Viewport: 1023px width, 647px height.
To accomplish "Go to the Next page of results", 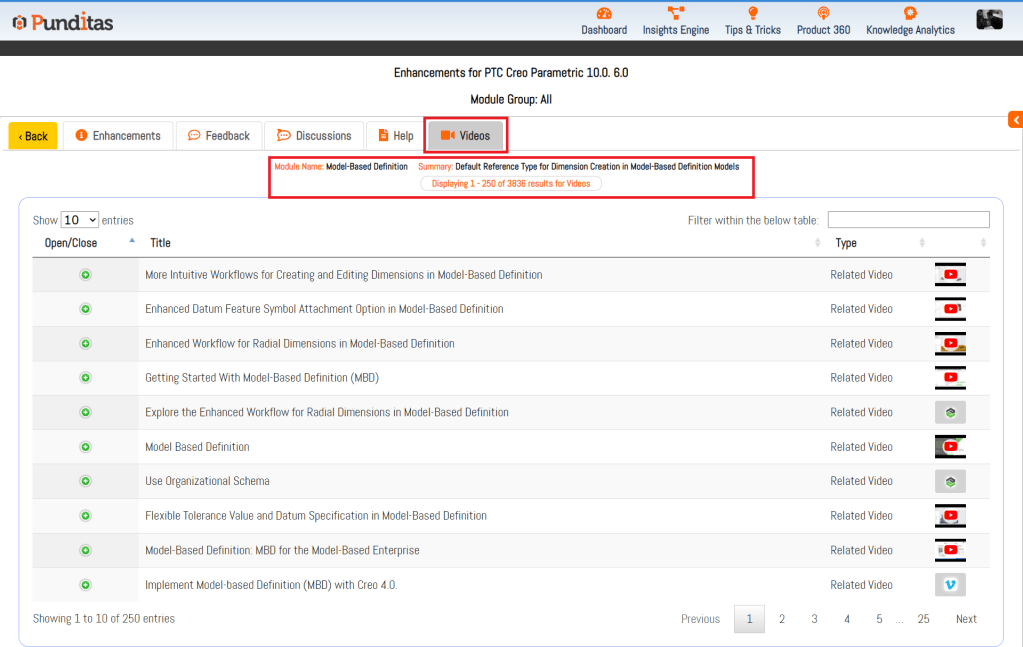I will (966, 619).
